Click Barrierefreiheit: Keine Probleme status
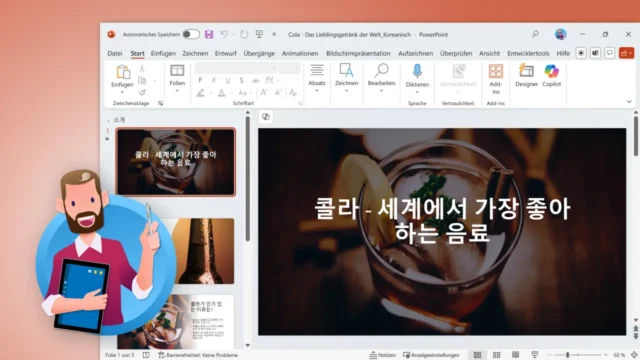 [198, 355]
